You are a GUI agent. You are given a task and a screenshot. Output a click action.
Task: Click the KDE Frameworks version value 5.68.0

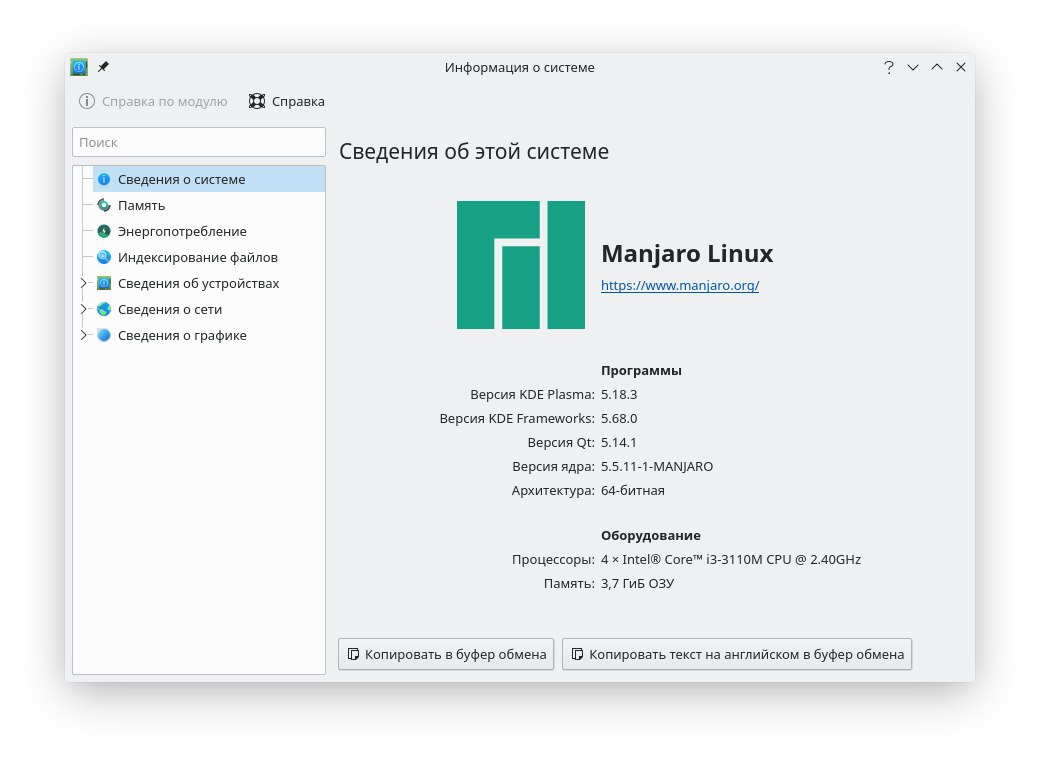coord(619,419)
